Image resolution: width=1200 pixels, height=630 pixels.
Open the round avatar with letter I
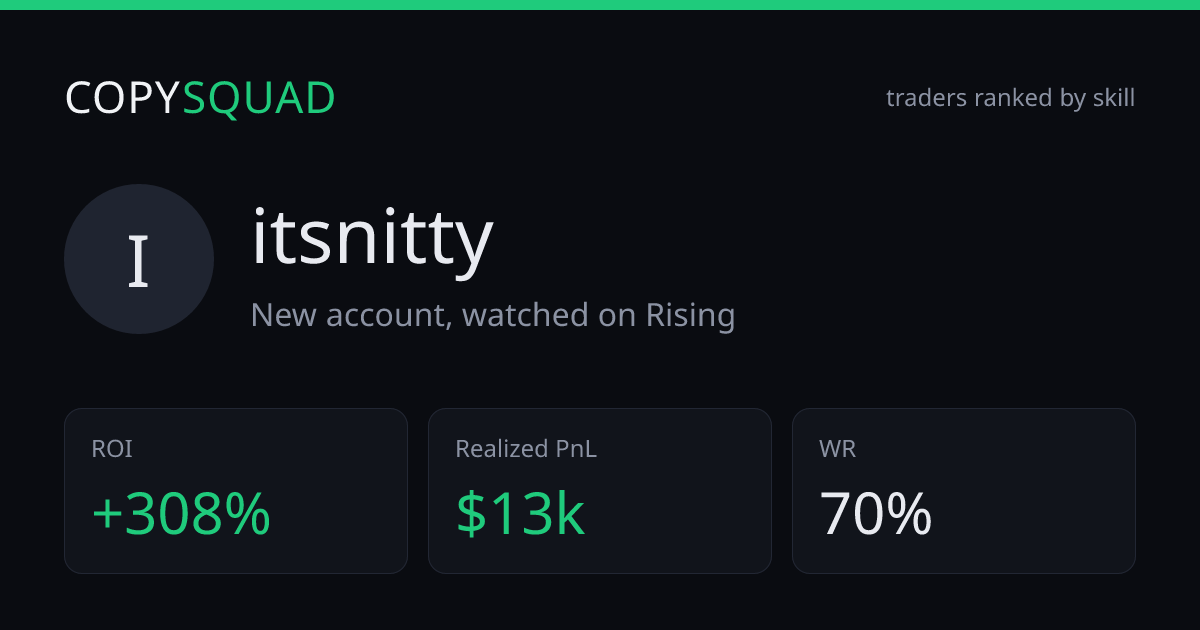click(139, 259)
